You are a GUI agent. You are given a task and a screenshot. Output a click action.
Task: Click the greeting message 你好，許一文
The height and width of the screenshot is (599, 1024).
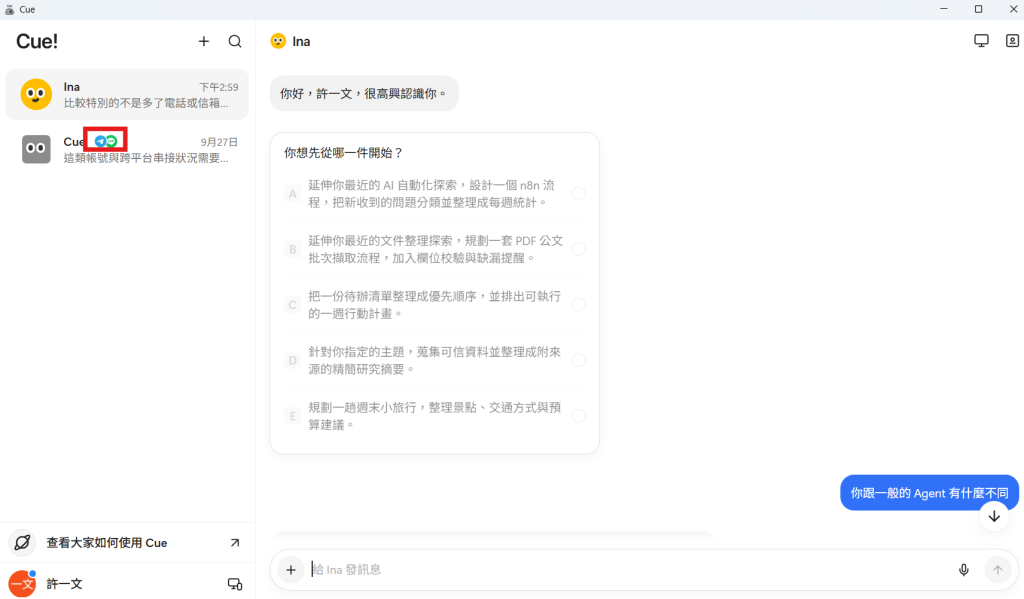(364, 93)
